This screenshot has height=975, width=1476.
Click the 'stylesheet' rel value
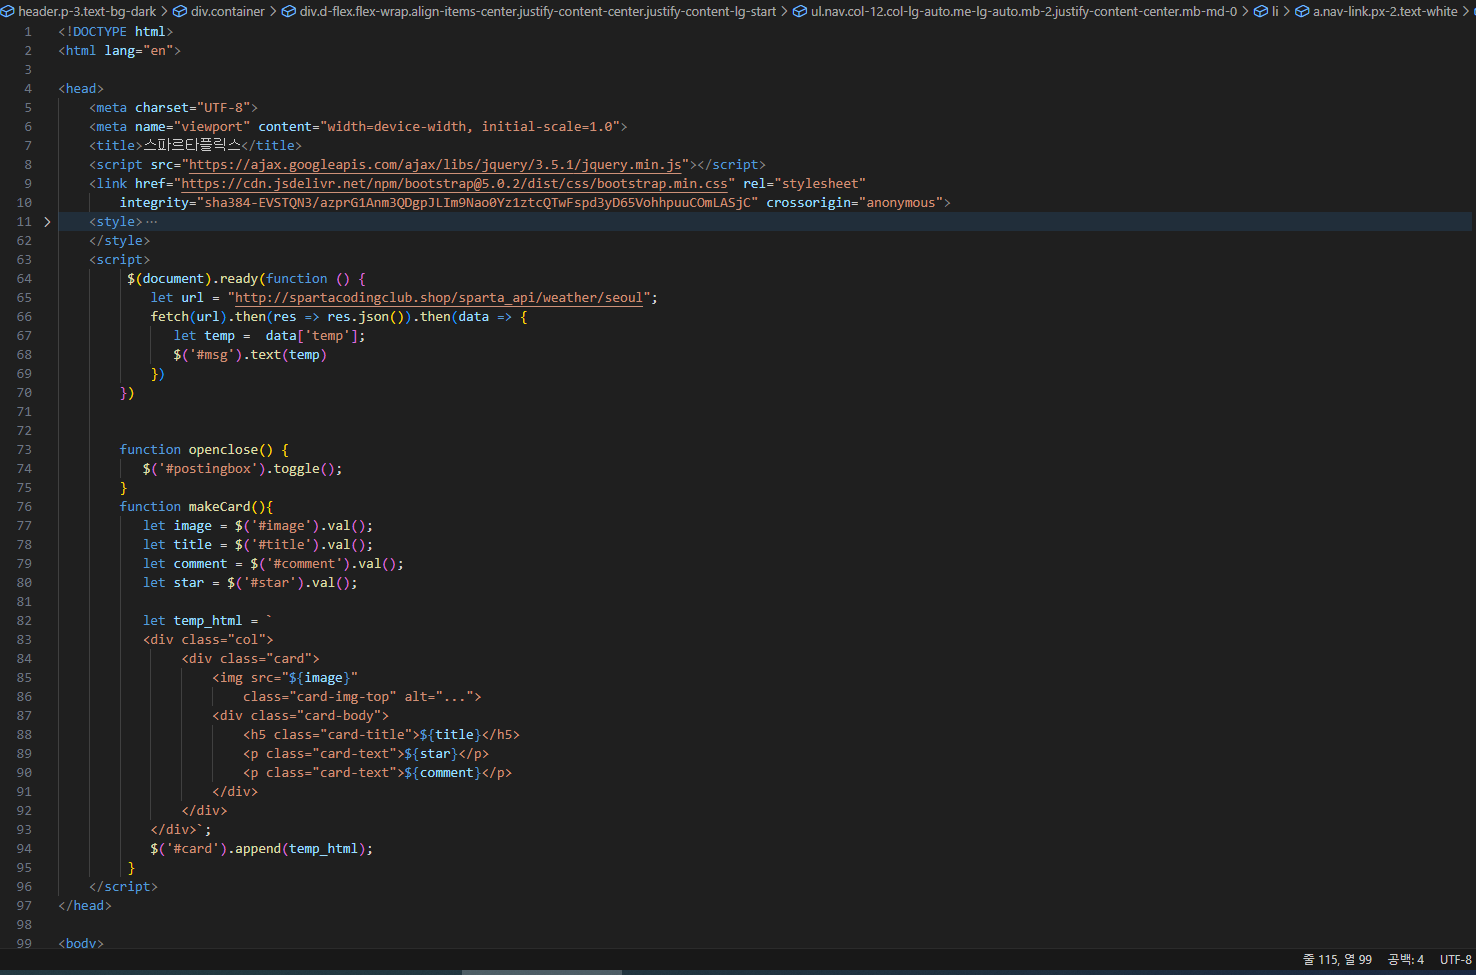point(820,184)
